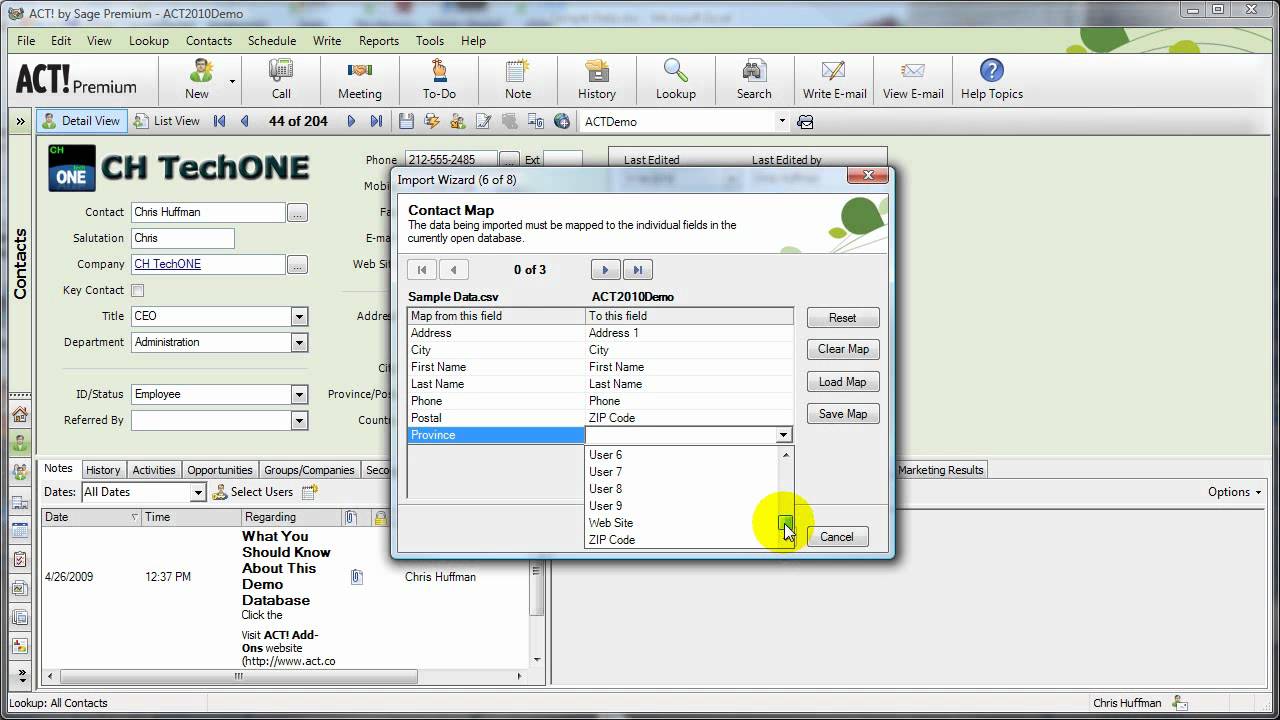Click the Lookup magnifier icon
Screen dimensions: 1280x720
click(676, 71)
